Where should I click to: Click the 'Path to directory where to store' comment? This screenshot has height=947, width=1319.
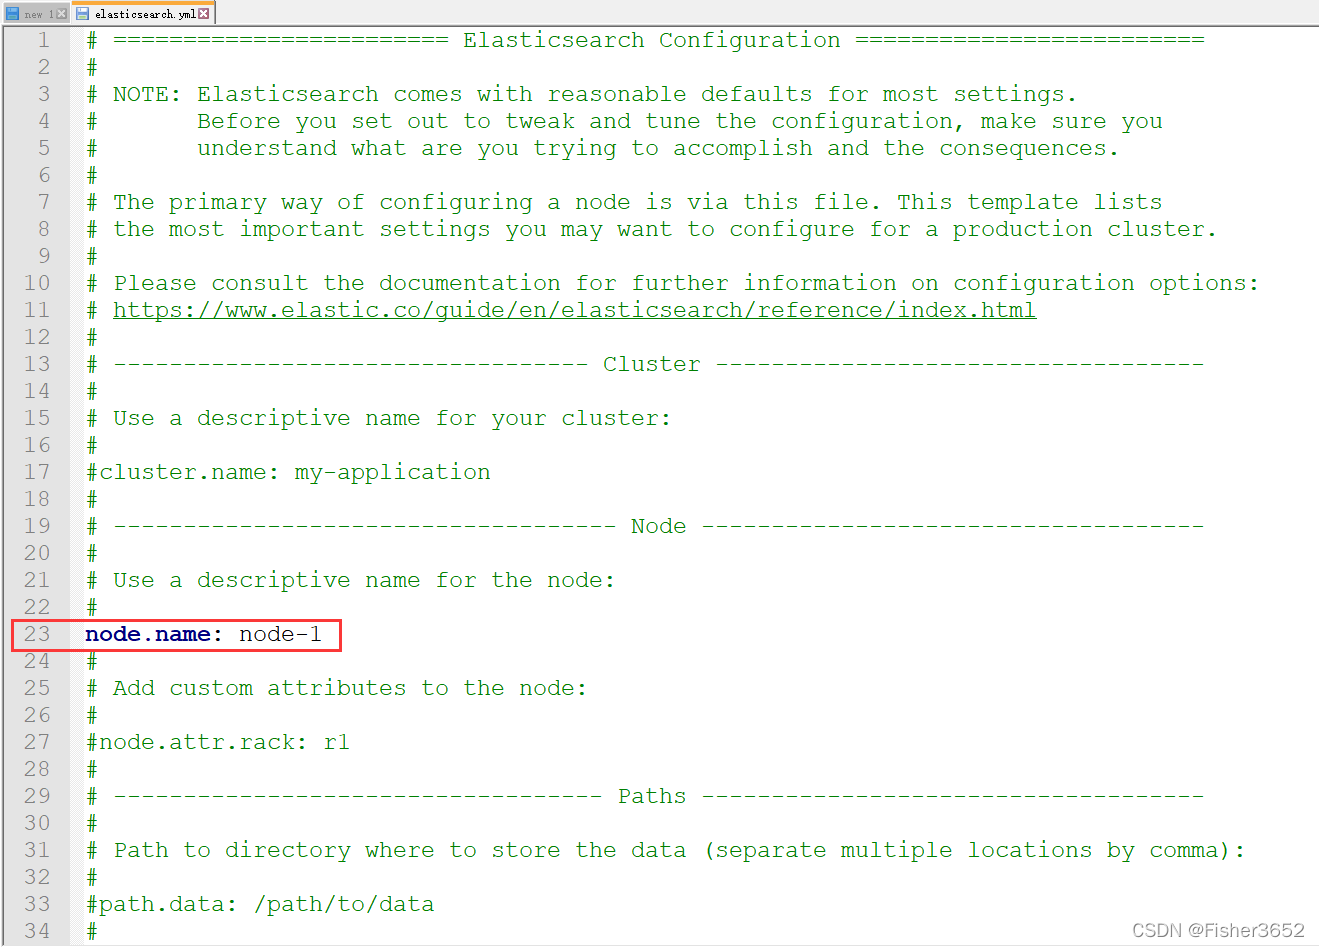coord(666,850)
